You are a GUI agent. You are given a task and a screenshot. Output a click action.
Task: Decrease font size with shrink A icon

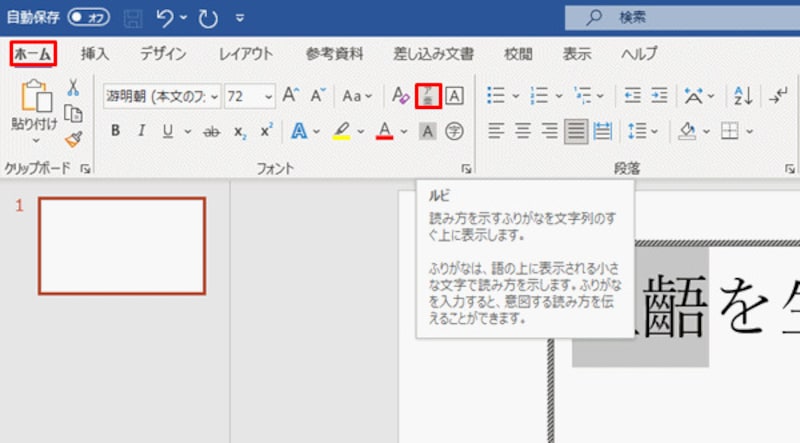(x=318, y=95)
